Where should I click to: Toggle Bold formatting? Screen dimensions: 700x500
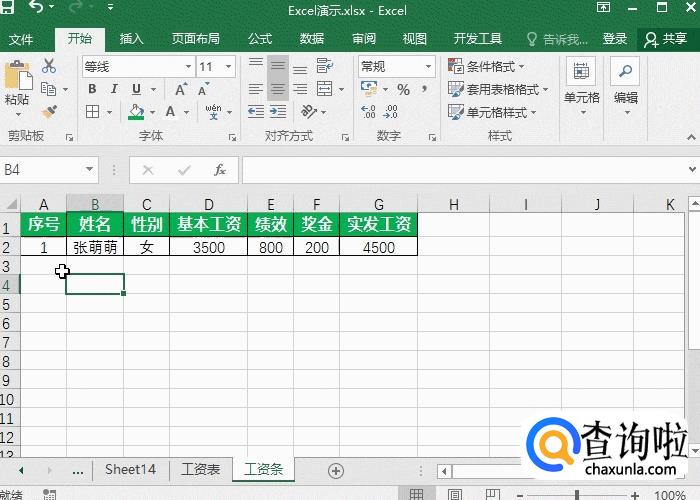pyautogui.click(x=92, y=89)
